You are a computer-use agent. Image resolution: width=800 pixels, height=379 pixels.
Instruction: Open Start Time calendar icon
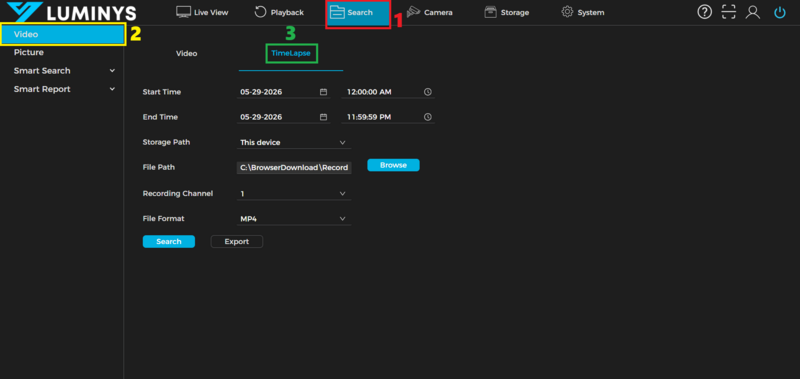click(x=323, y=92)
